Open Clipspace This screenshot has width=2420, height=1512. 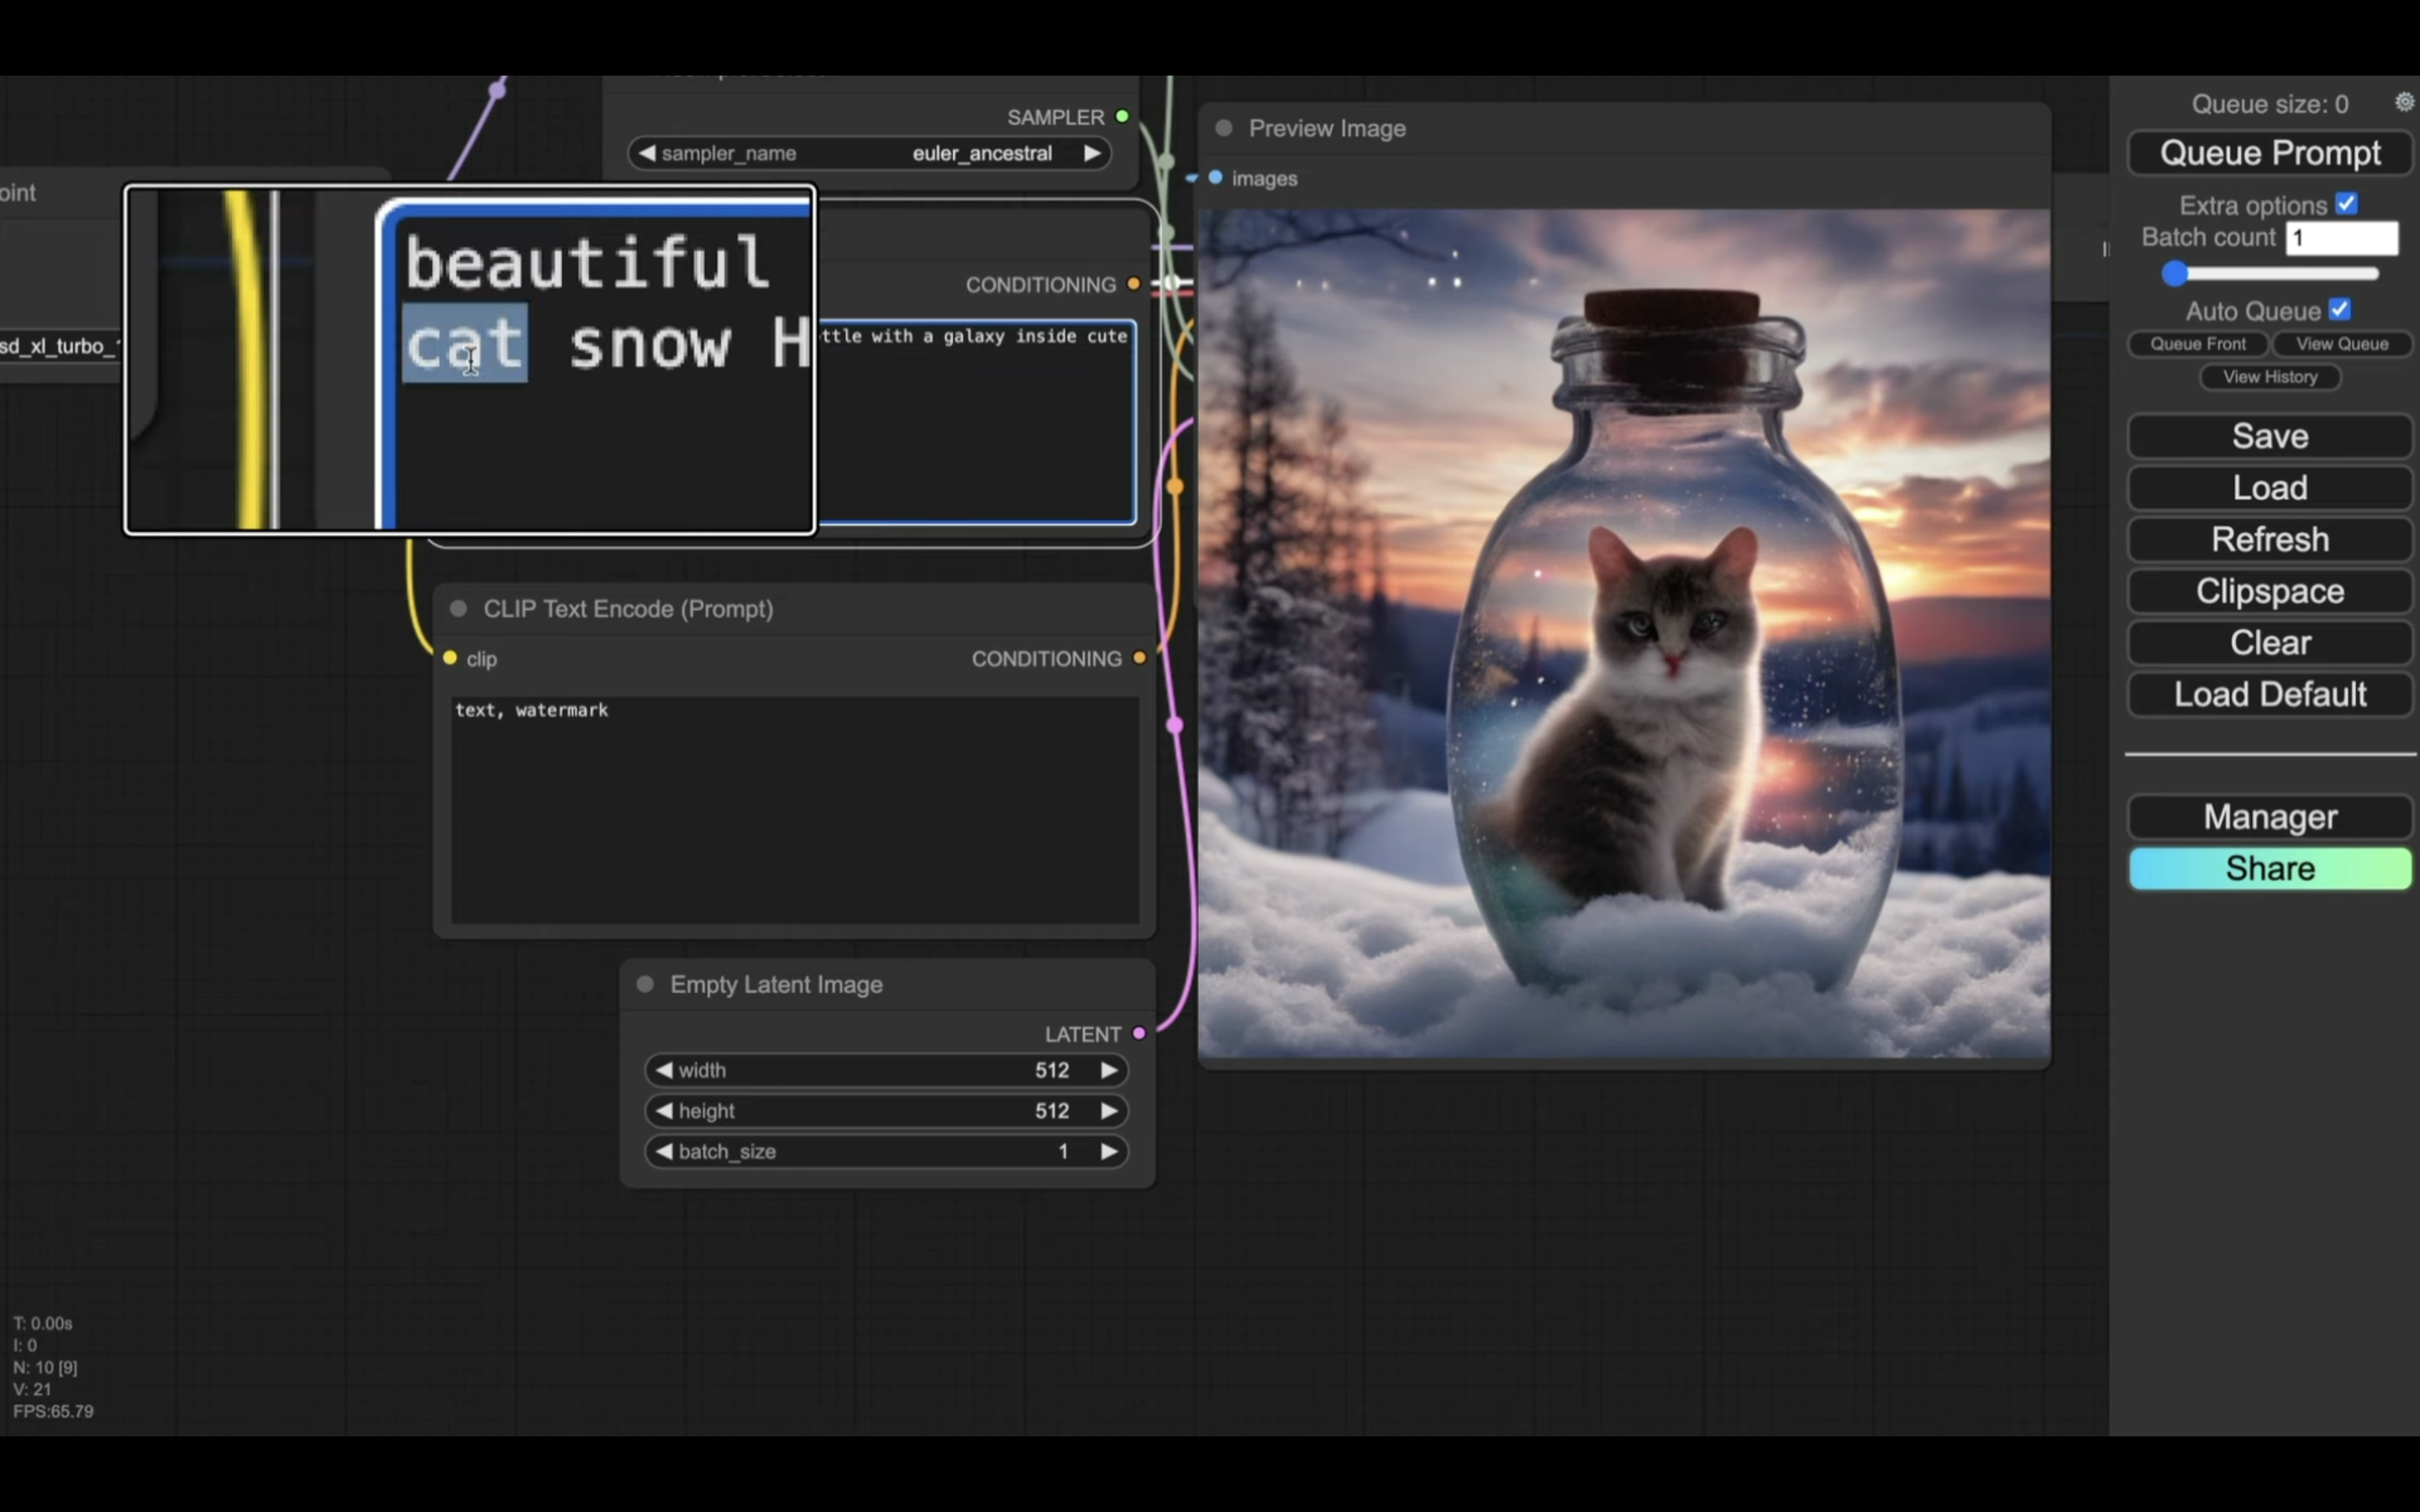click(x=2270, y=591)
